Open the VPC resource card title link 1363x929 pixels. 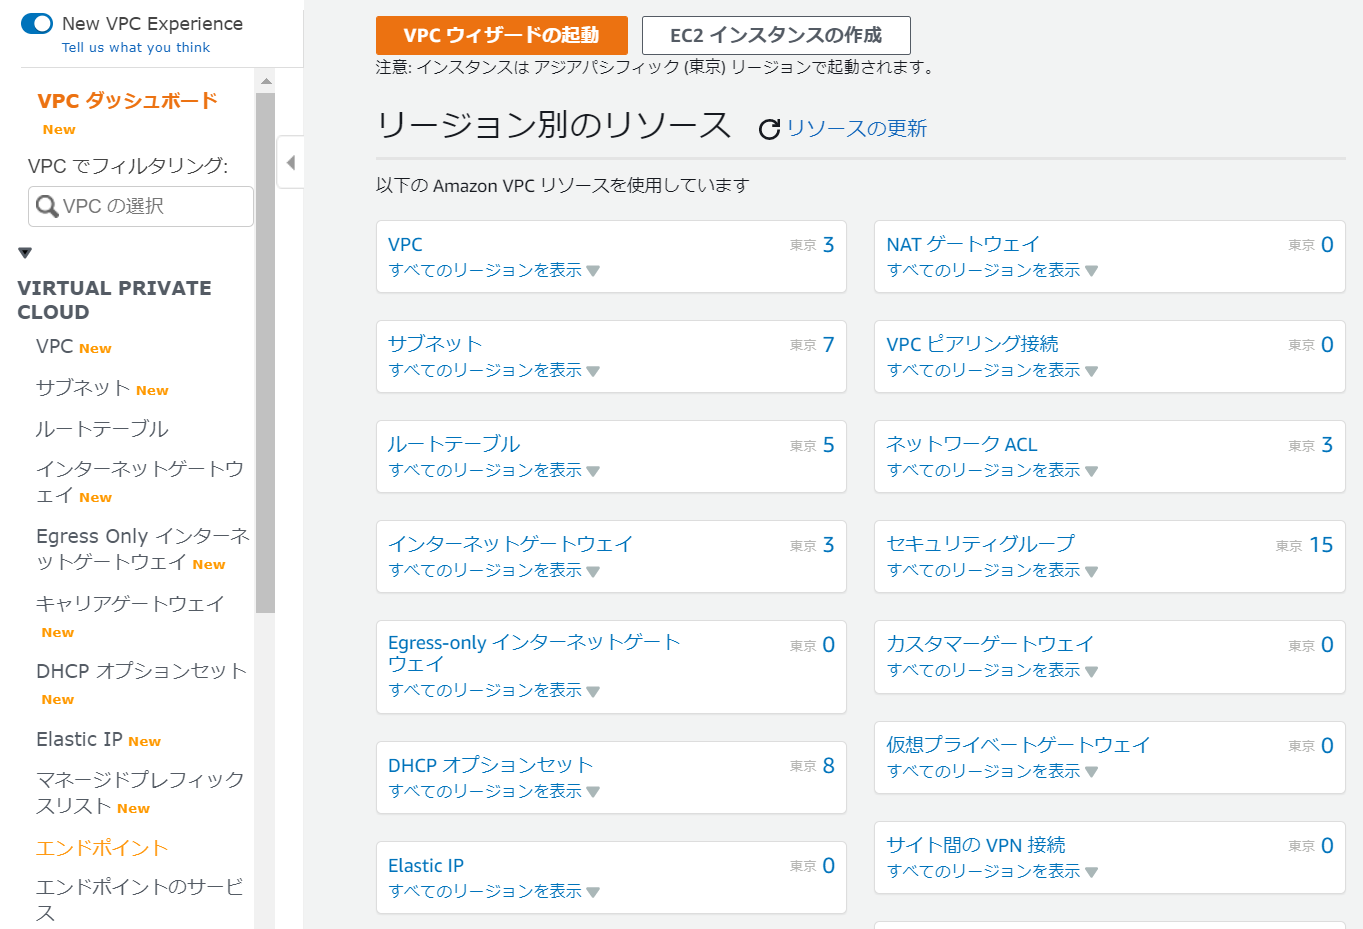[x=405, y=244]
